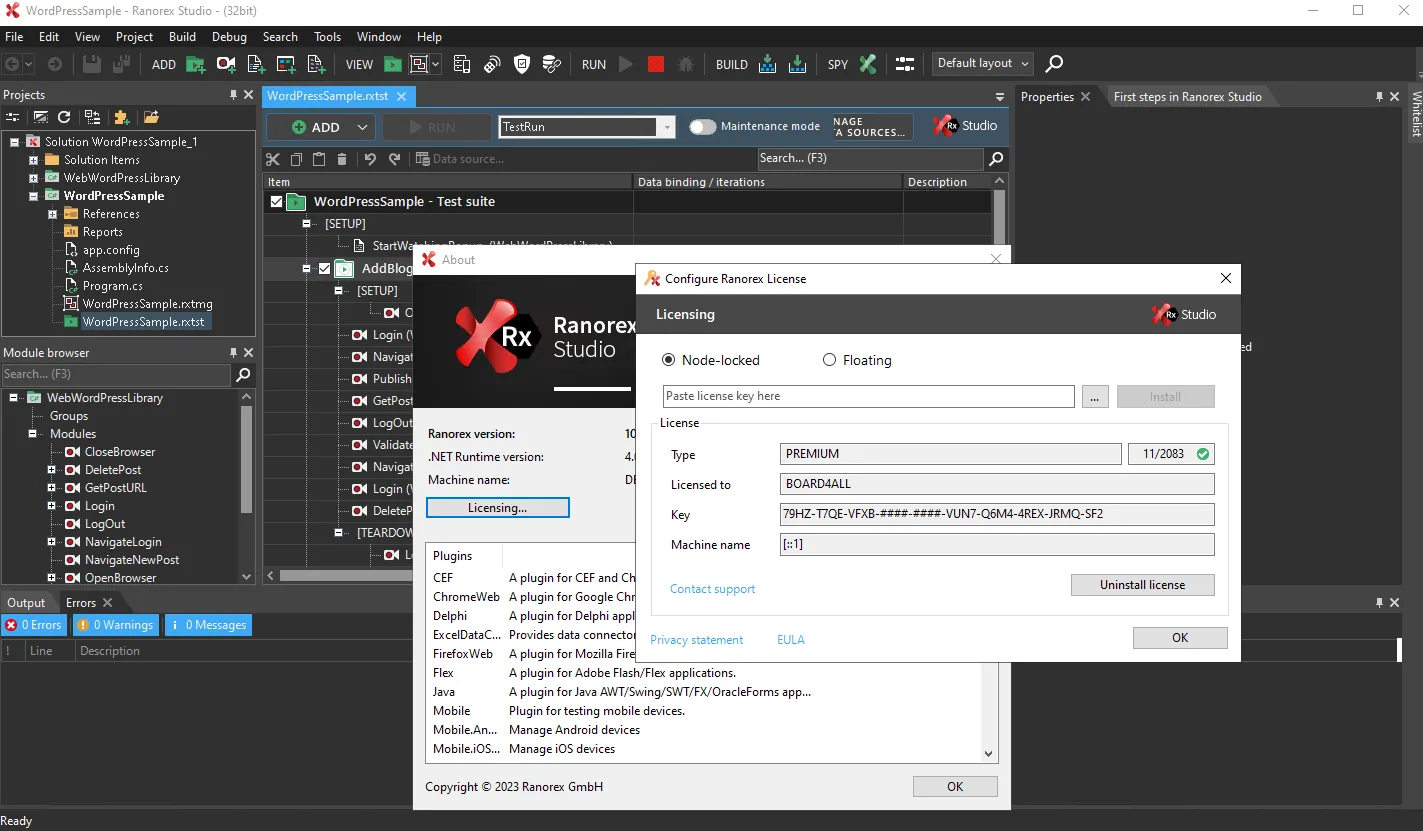This screenshot has width=1423, height=831.
Task: Pin the Module browser panel
Action: [x=234, y=353]
